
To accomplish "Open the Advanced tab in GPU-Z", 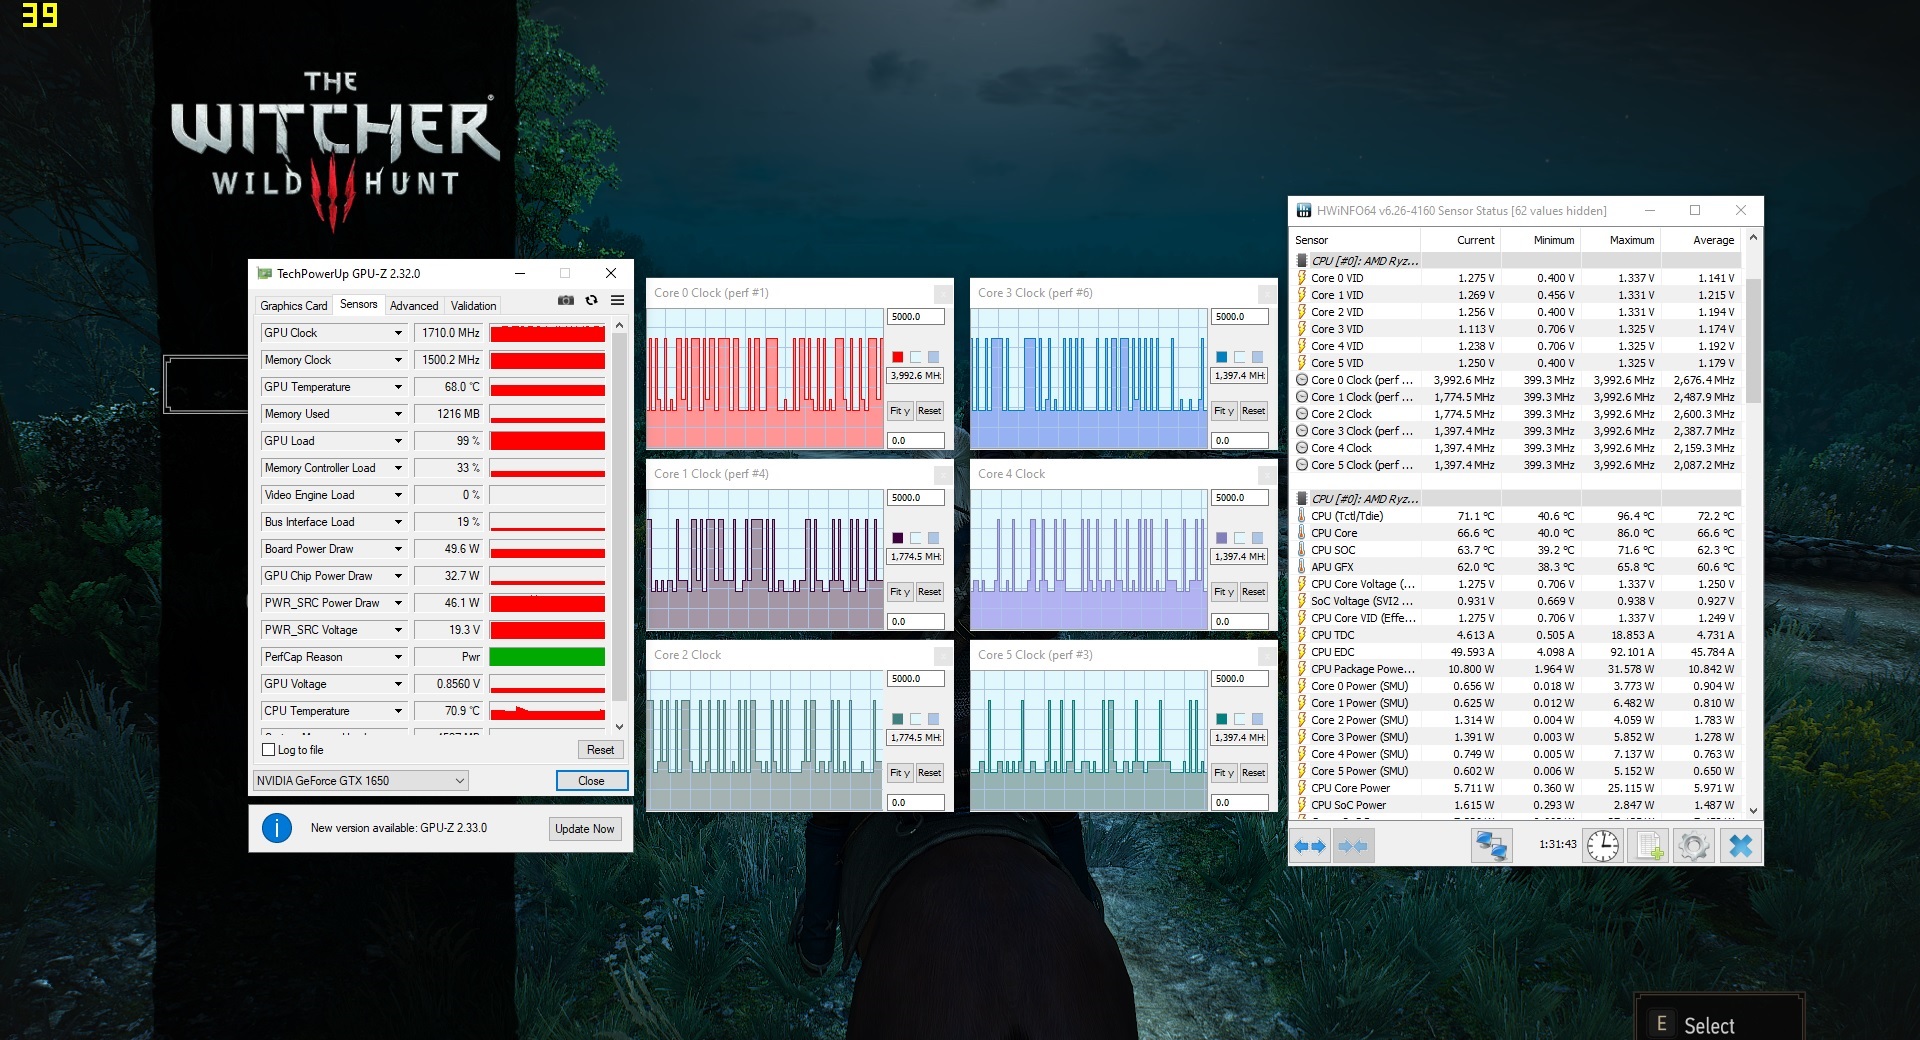I will [x=414, y=306].
